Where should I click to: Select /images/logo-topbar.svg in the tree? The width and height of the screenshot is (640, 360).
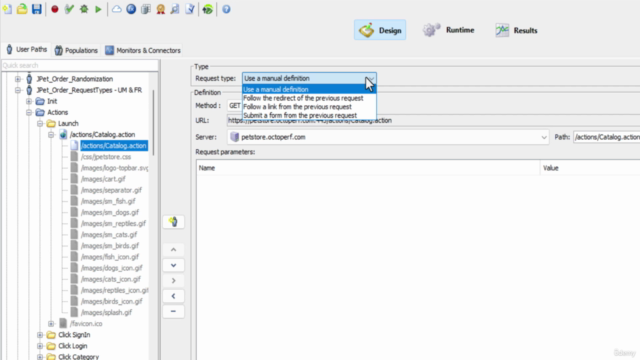(x=114, y=168)
